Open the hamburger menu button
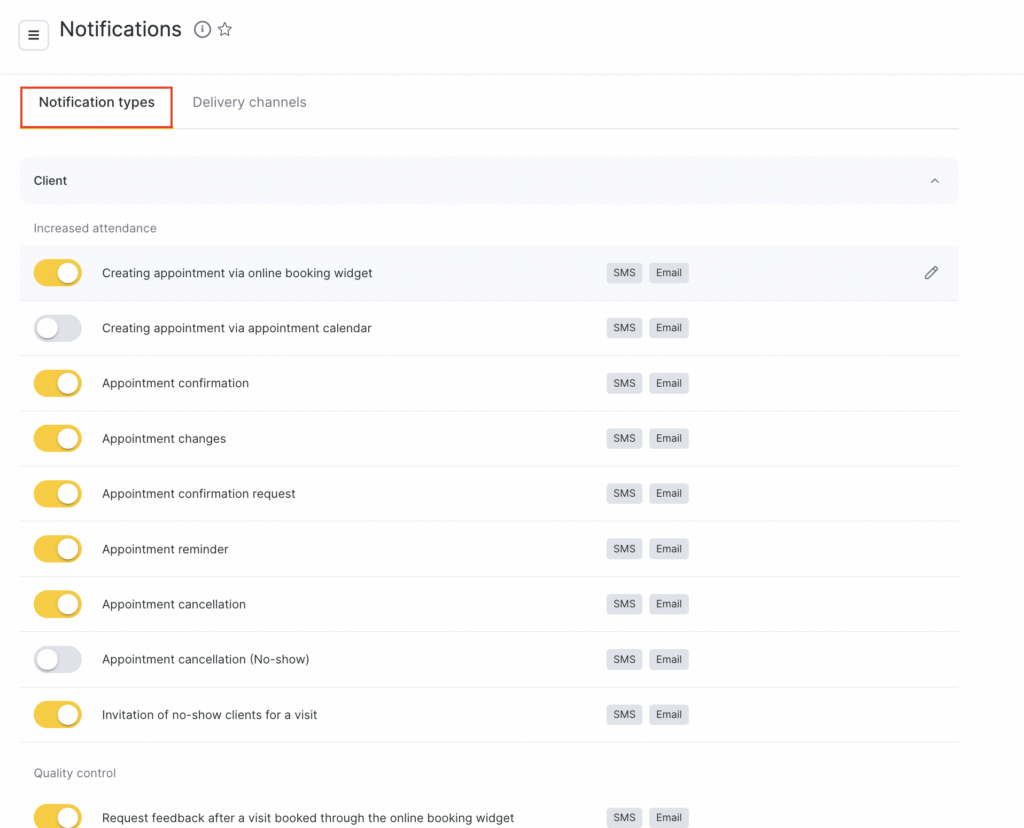The height and width of the screenshot is (828, 1024). tap(33, 35)
